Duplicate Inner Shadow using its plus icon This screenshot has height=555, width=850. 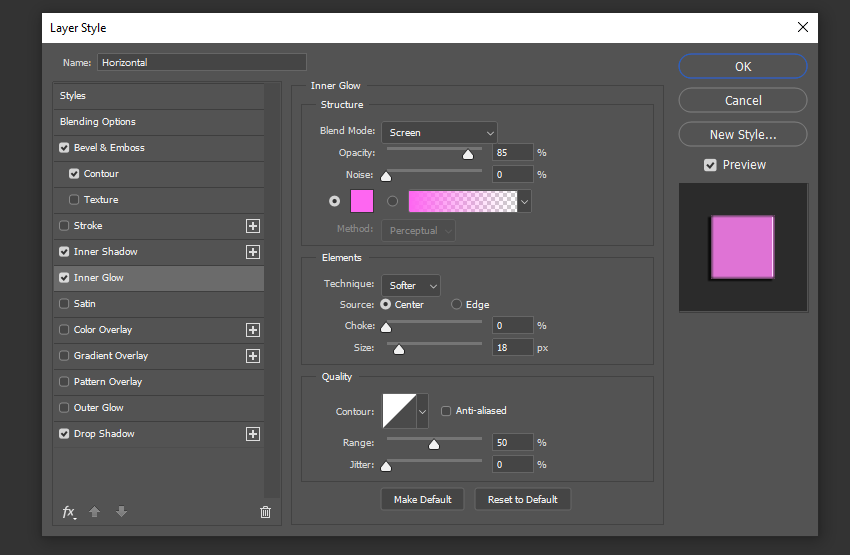(253, 252)
